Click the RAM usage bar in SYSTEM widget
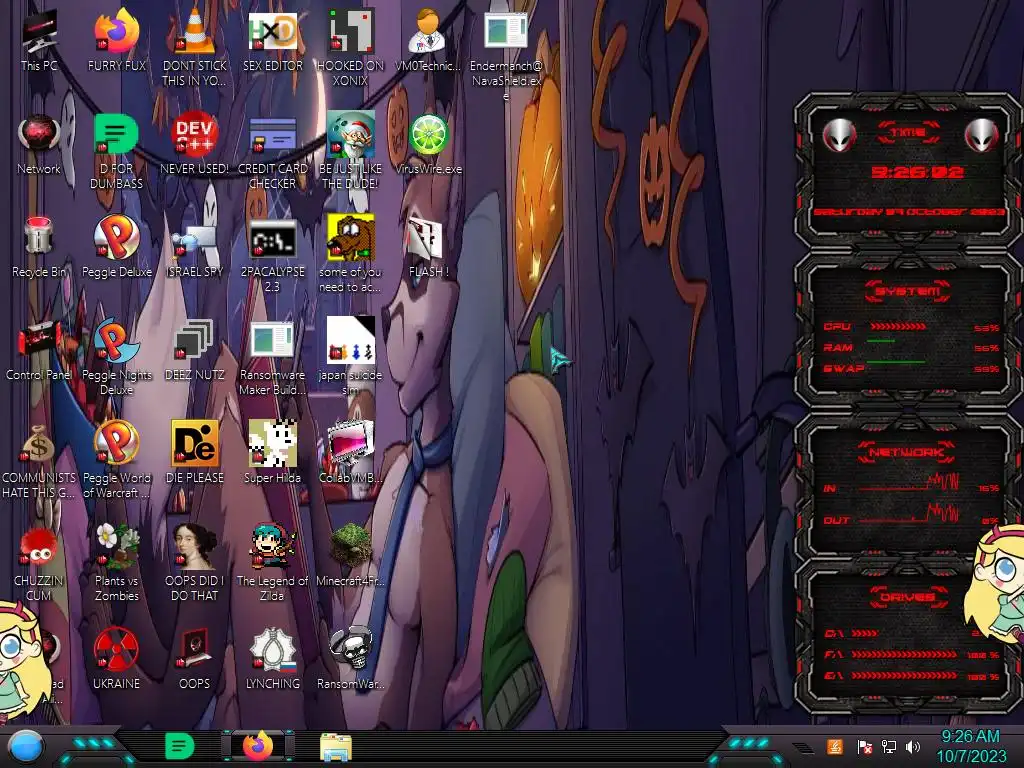The width and height of the screenshot is (1024, 768). point(881,341)
